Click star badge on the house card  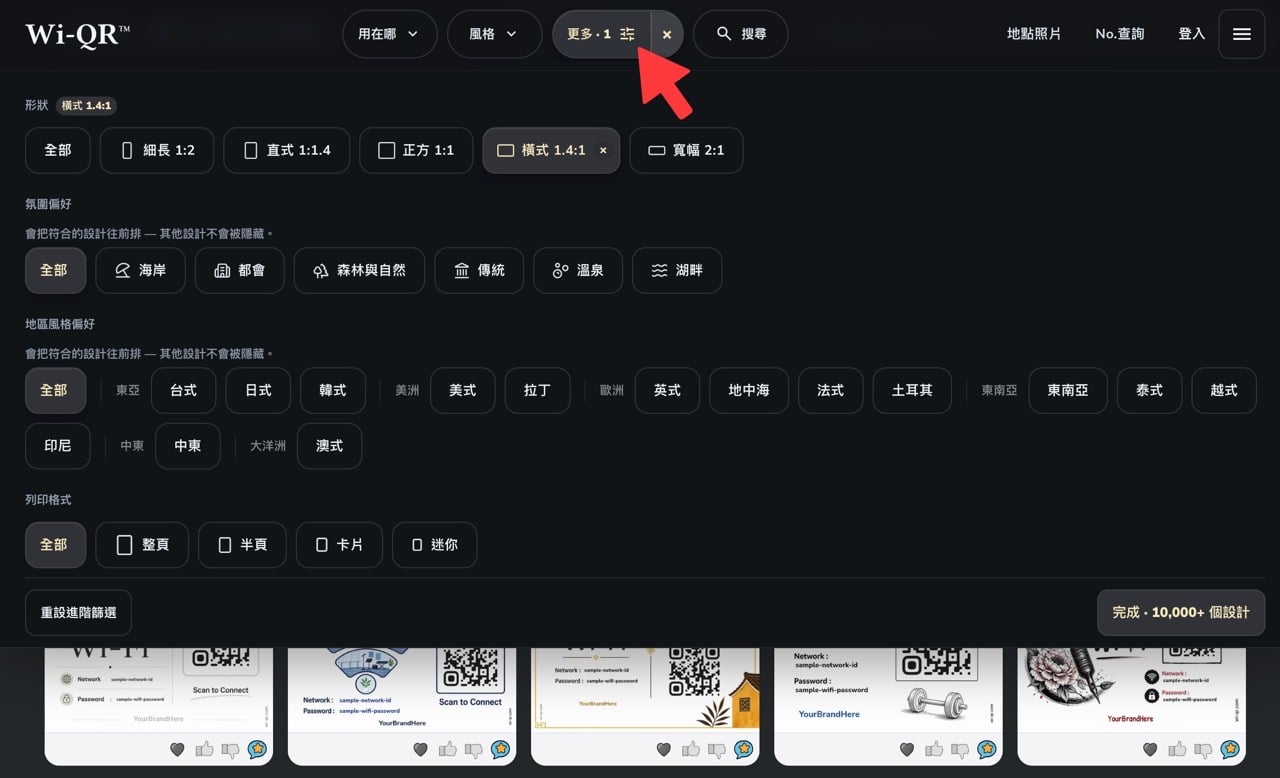click(744, 749)
